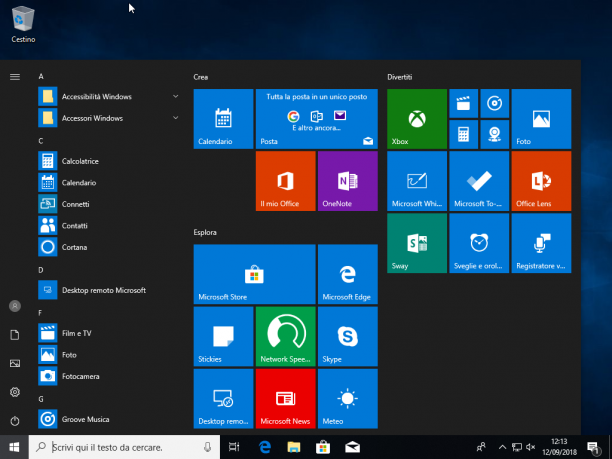The width and height of the screenshot is (612, 459).
Task: Click the letter F group header
Action: tap(40, 313)
